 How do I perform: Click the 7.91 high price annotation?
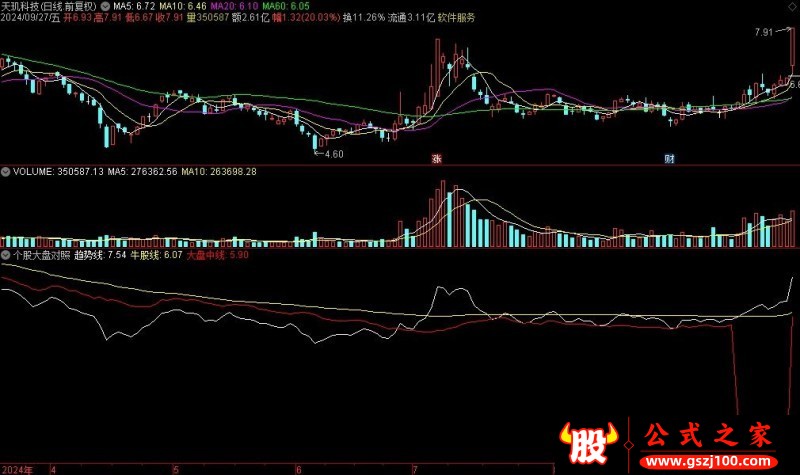tap(764, 32)
